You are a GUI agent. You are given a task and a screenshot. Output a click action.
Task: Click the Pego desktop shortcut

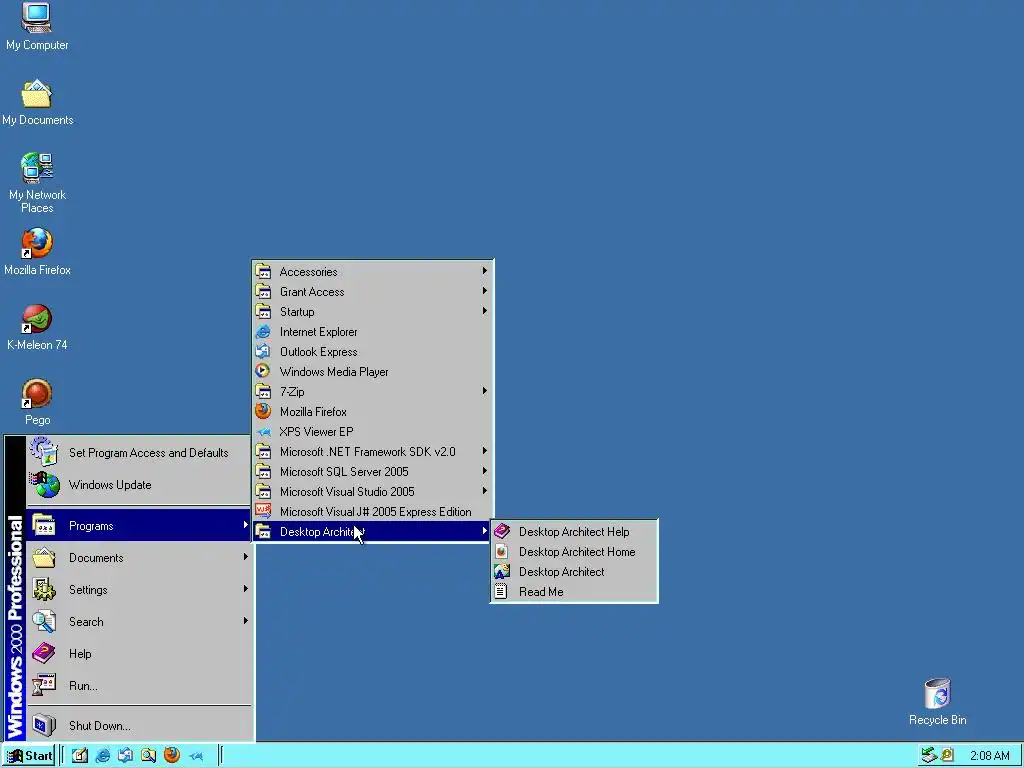[x=37, y=402]
